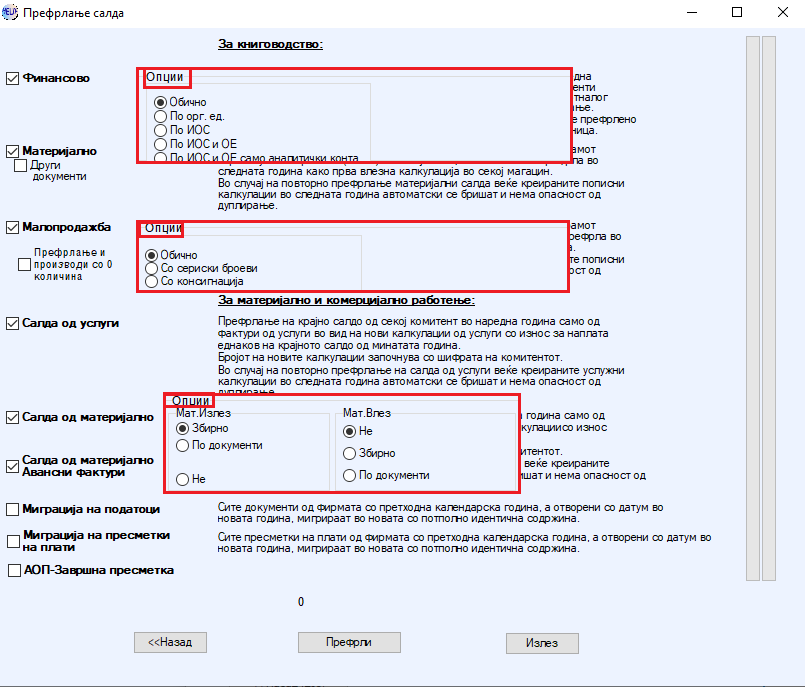Tick the АОП-Завршна пресметка checkbox
805x689 pixels.
pyautogui.click(x=14, y=570)
